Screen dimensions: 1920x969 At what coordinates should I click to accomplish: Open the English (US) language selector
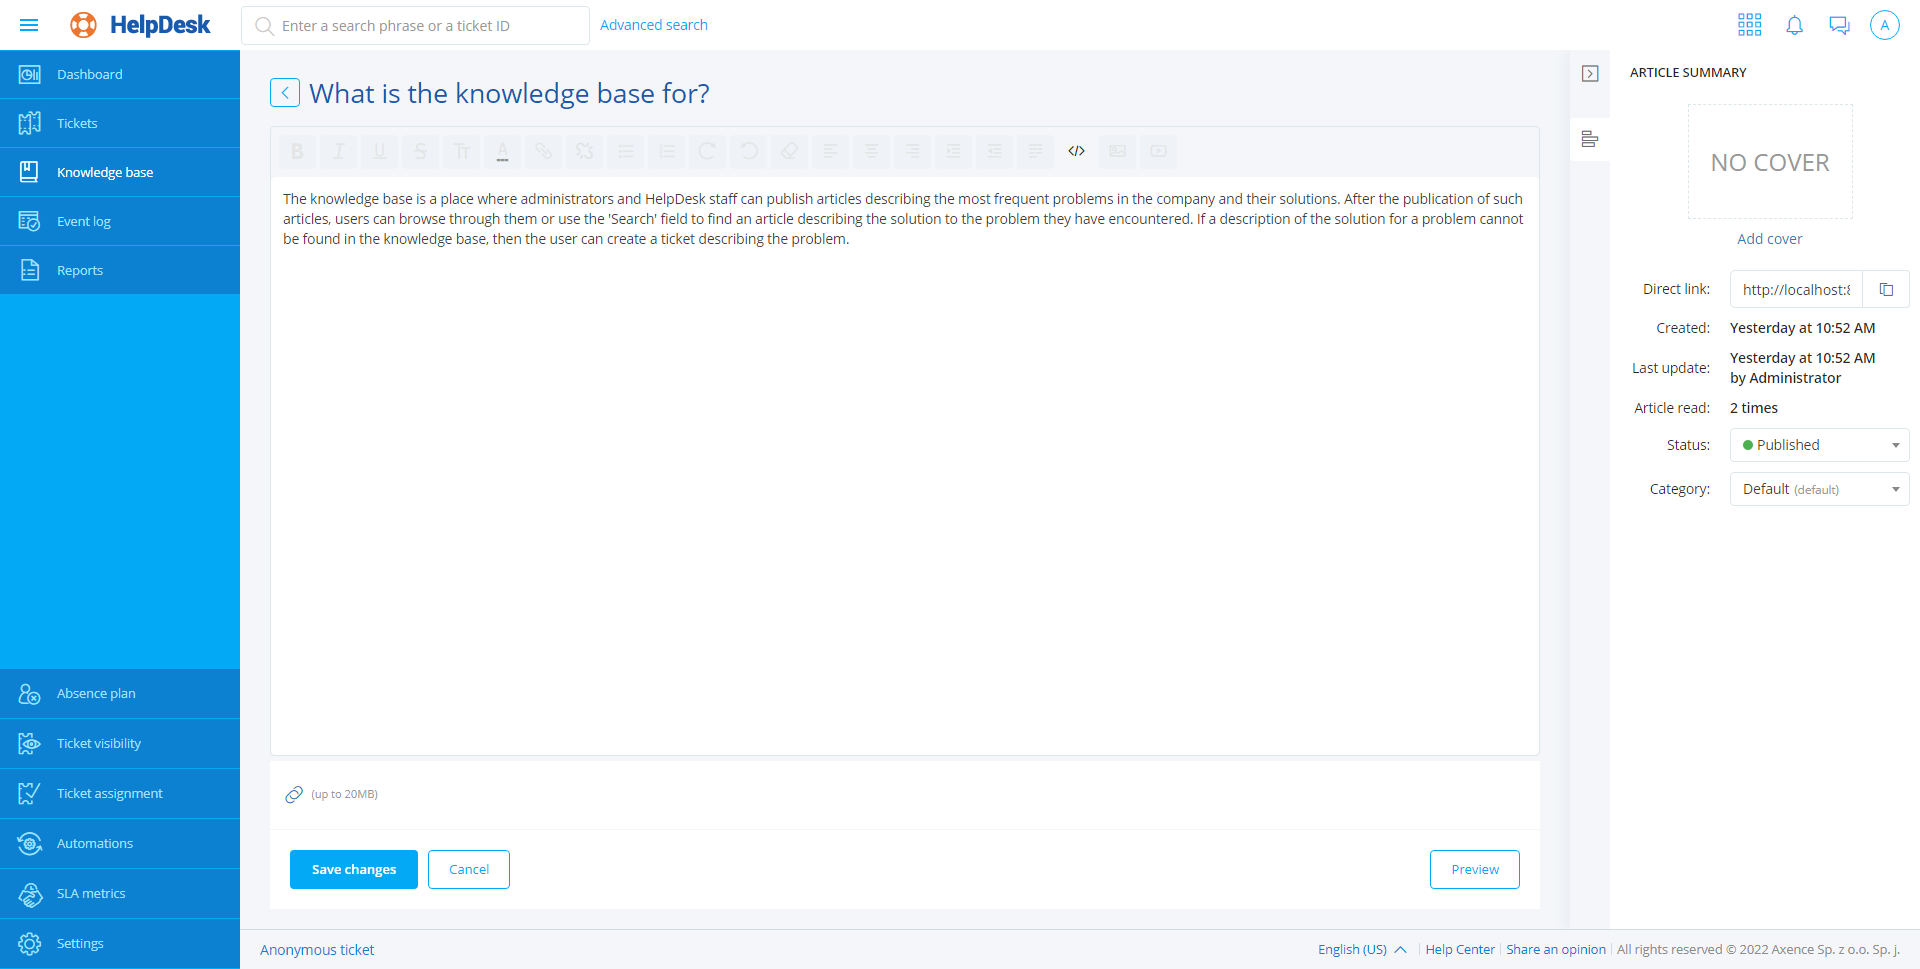coord(1361,950)
